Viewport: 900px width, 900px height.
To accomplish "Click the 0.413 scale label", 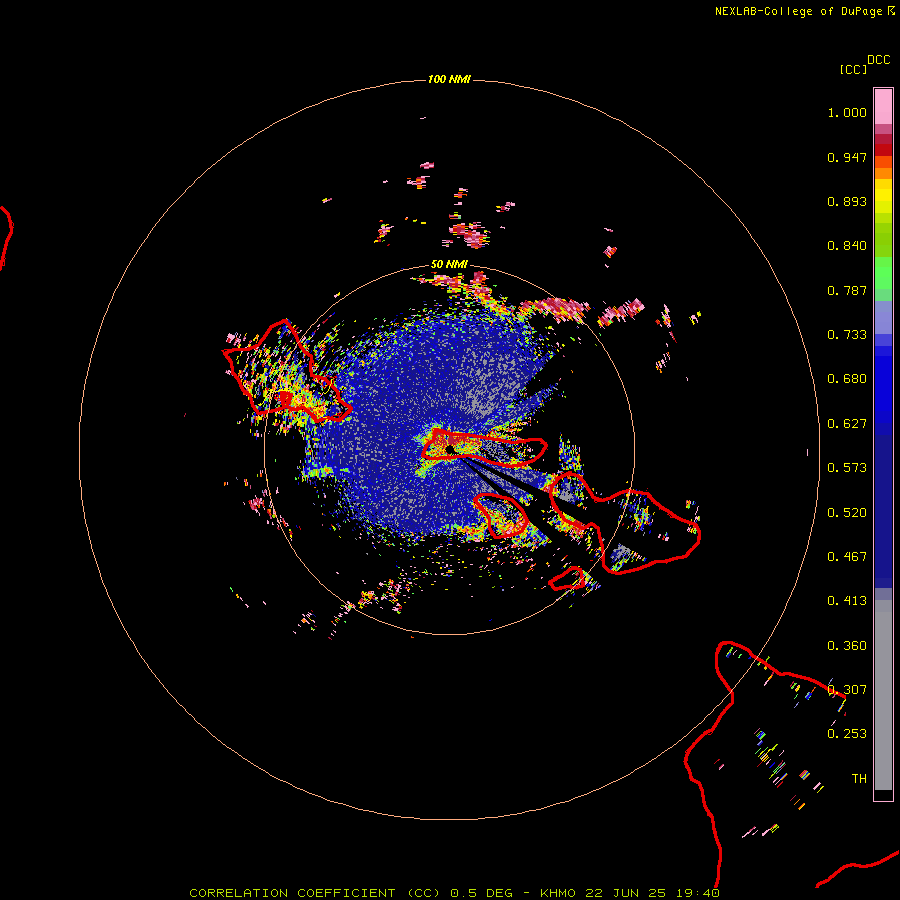I will pos(847,601).
